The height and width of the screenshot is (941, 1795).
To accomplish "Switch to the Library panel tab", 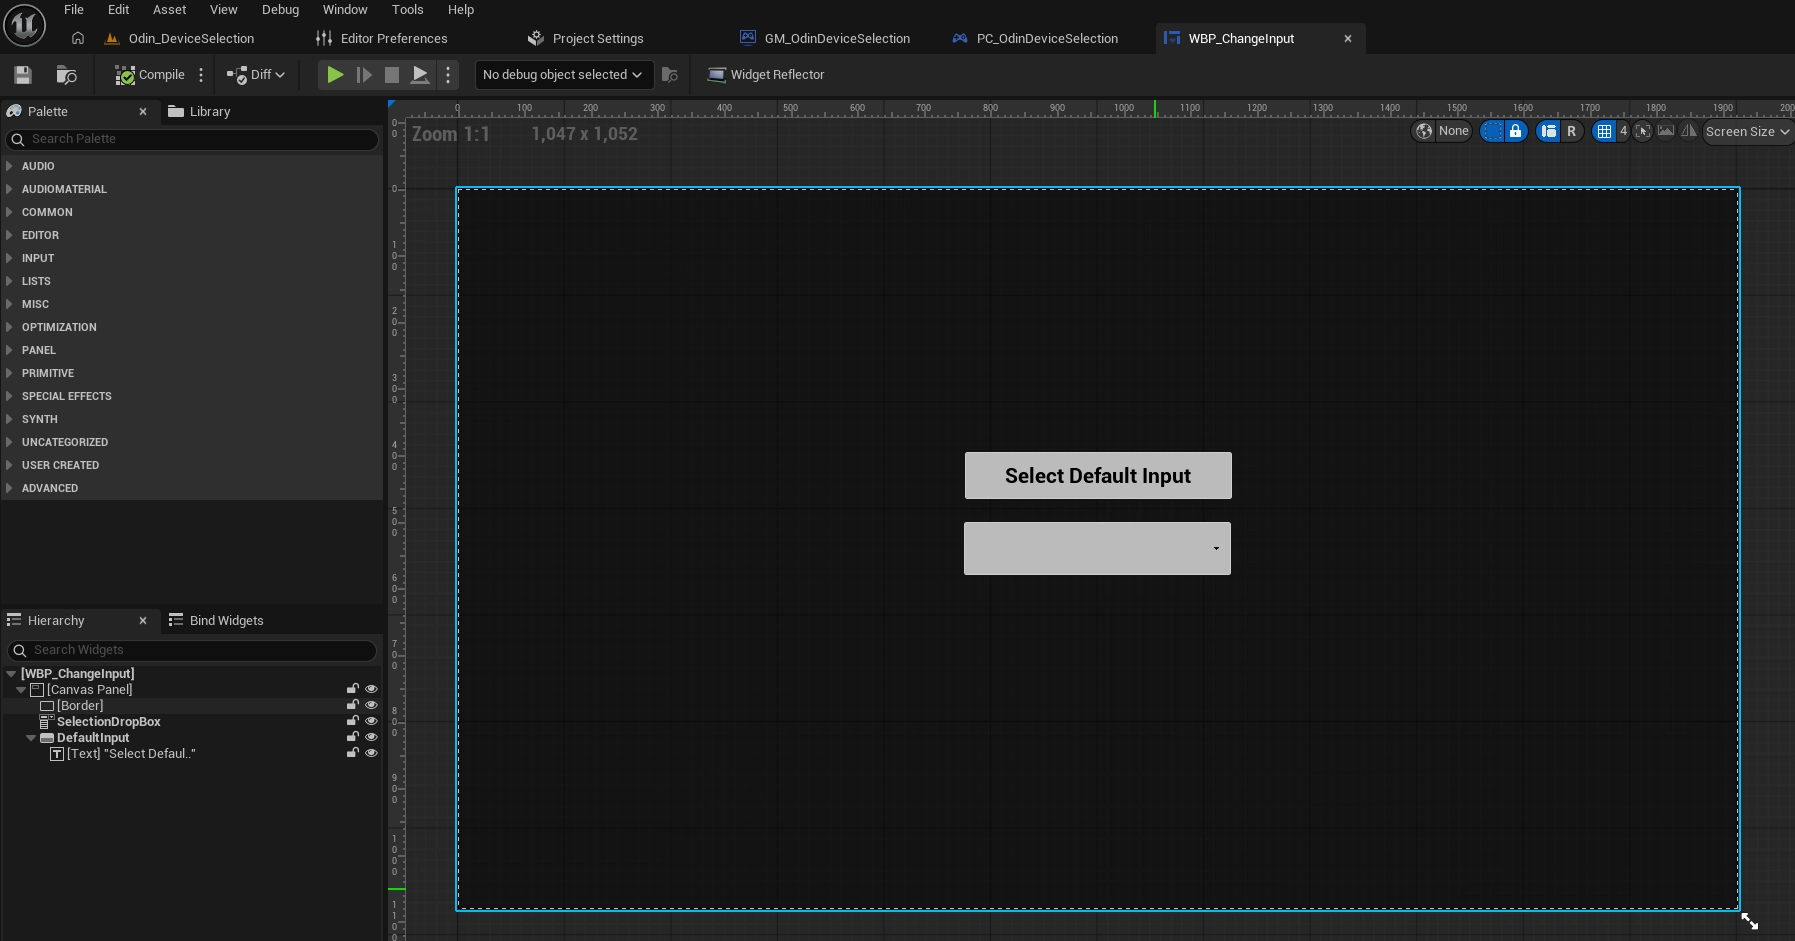I will [199, 111].
